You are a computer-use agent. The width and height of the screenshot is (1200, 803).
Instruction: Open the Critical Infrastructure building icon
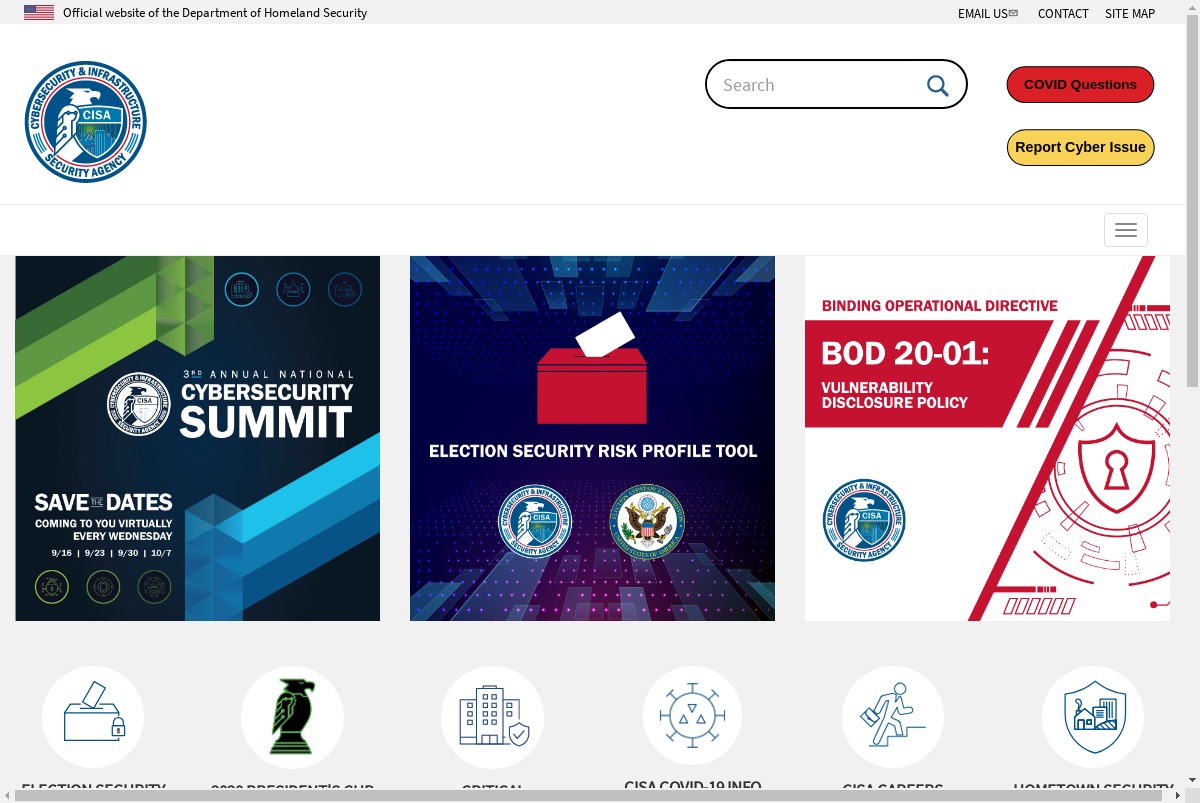coord(492,717)
